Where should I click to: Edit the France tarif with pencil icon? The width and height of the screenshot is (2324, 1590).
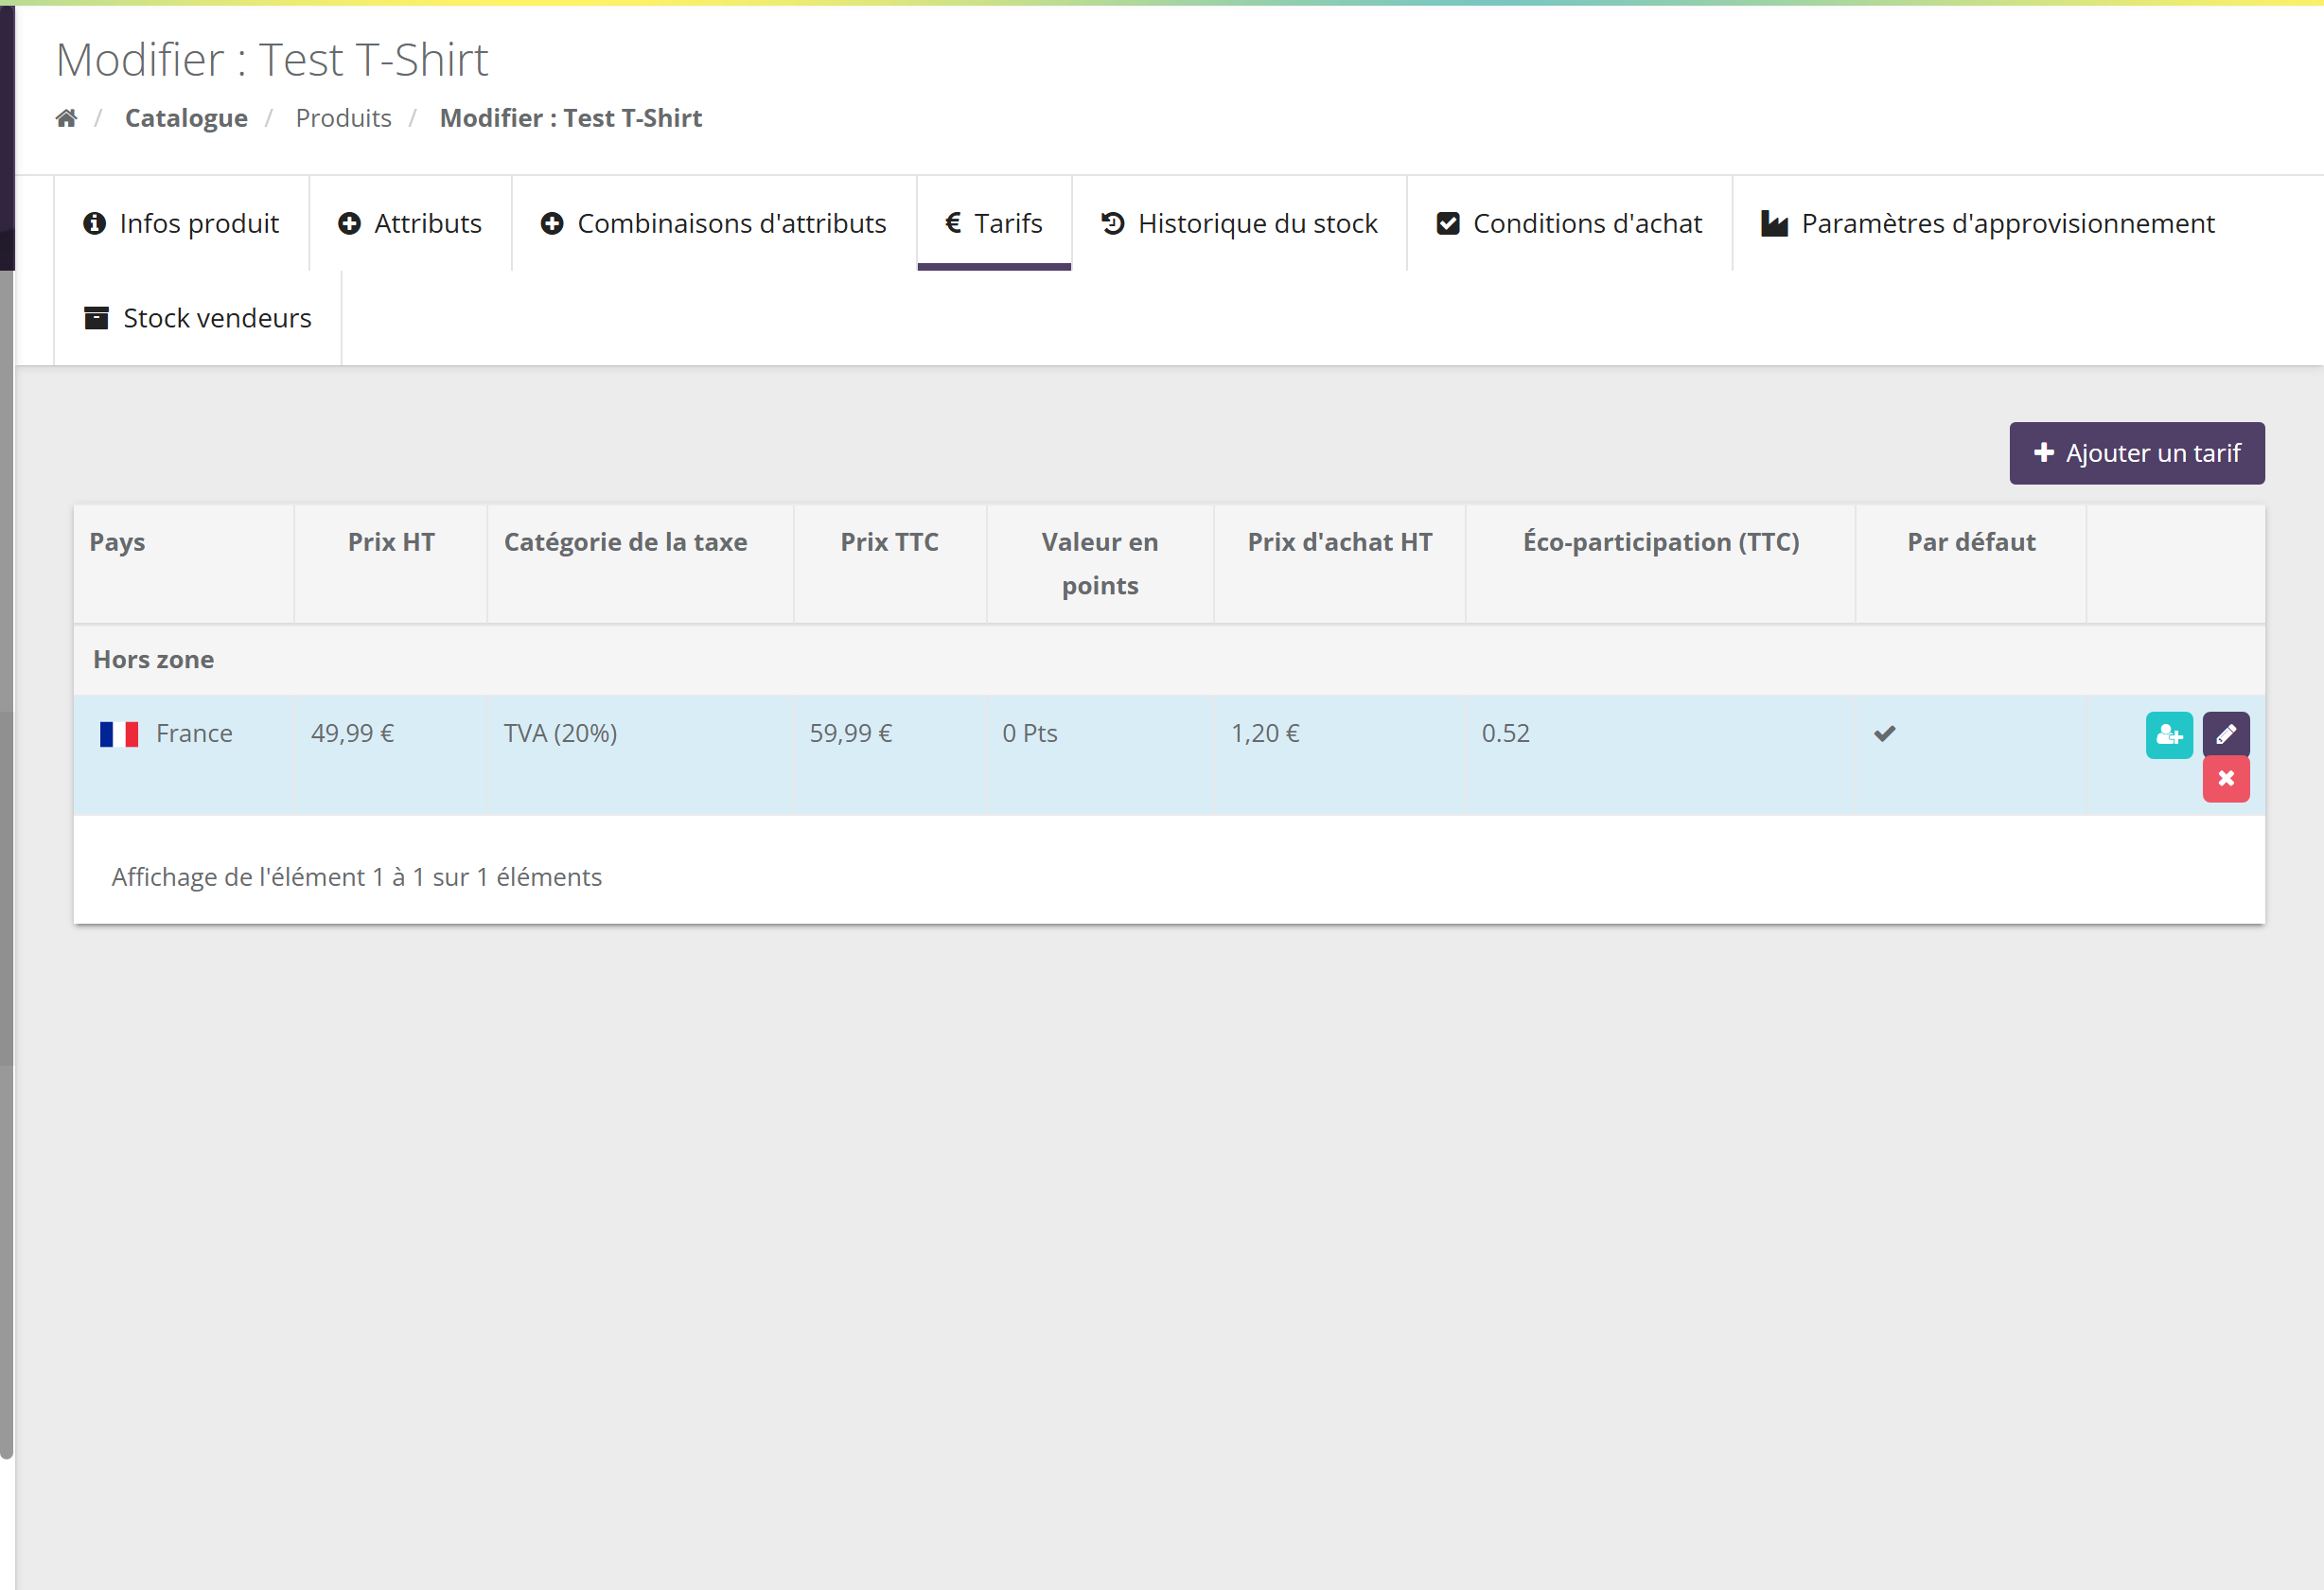point(2226,735)
